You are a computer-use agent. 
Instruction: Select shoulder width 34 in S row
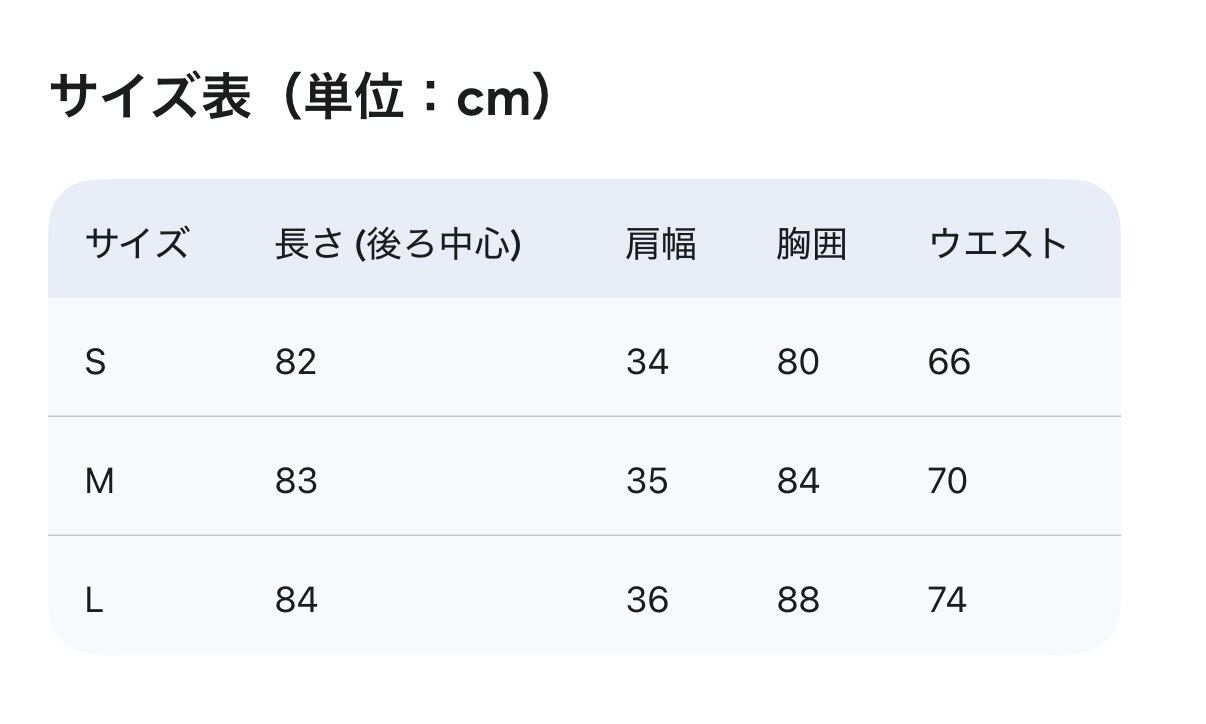(647, 362)
